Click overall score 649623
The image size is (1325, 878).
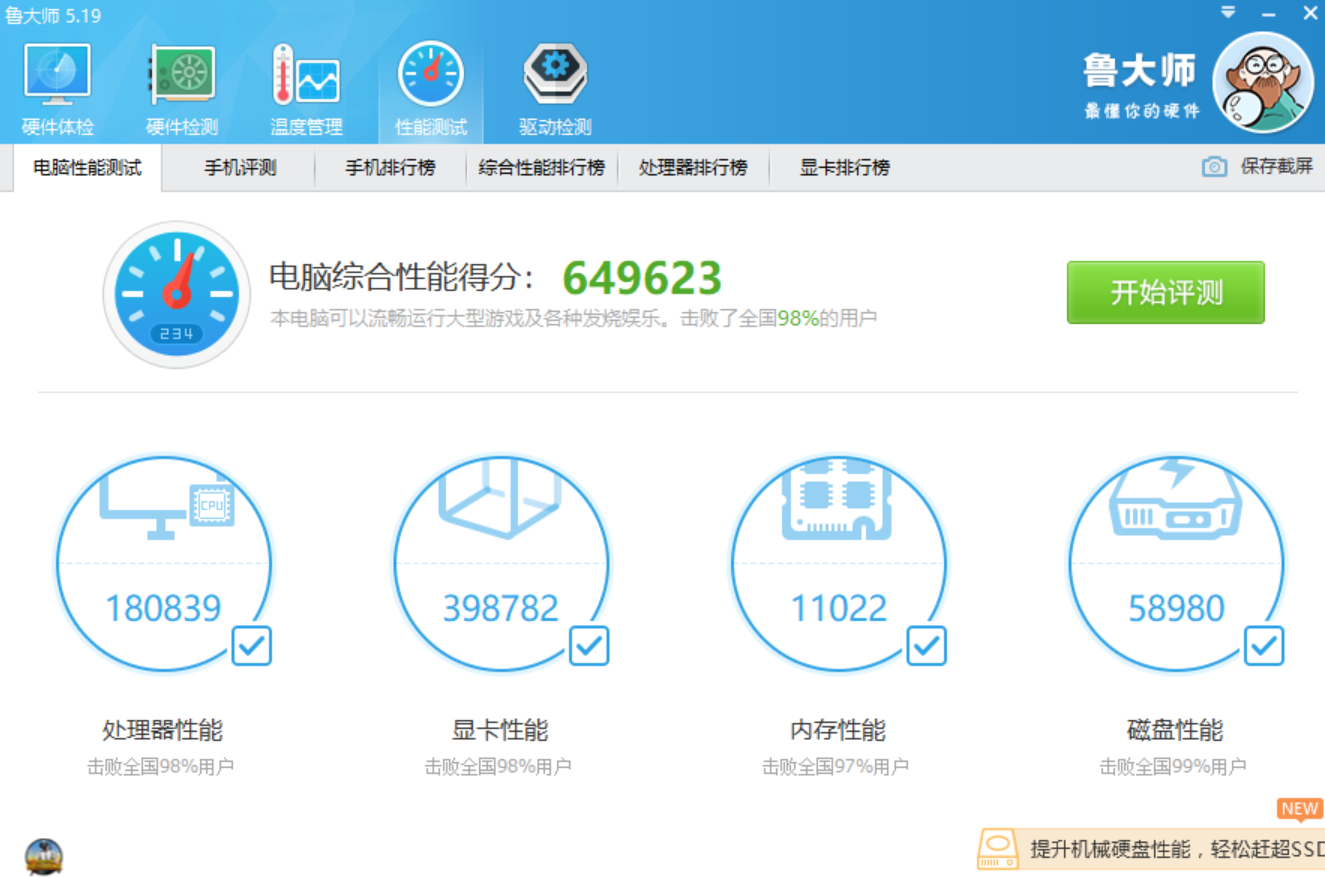(642, 278)
